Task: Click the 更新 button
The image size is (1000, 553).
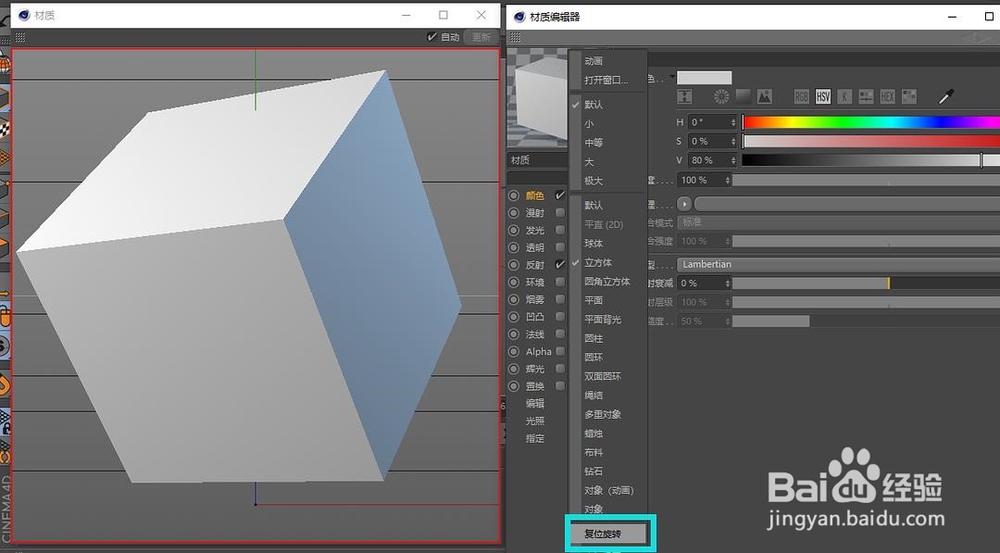Action: tap(481, 38)
